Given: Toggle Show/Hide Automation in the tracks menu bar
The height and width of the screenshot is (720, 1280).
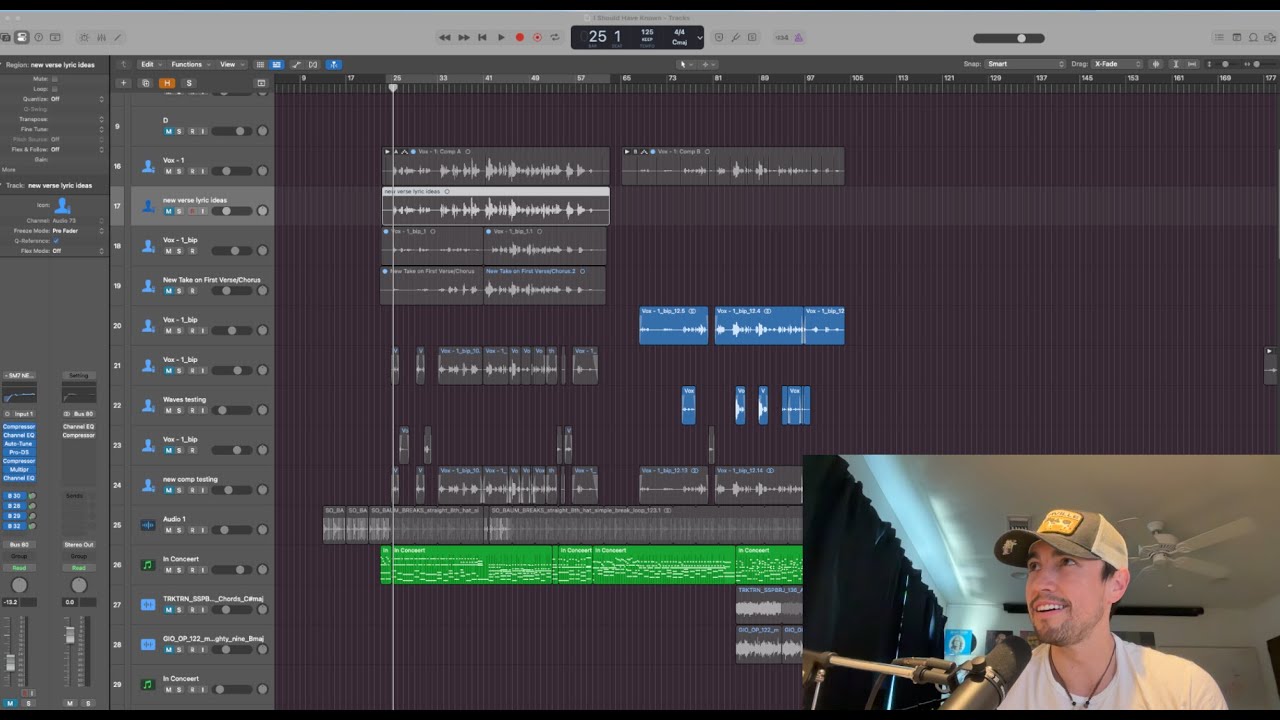Looking at the screenshot, I should [x=296, y=64].
